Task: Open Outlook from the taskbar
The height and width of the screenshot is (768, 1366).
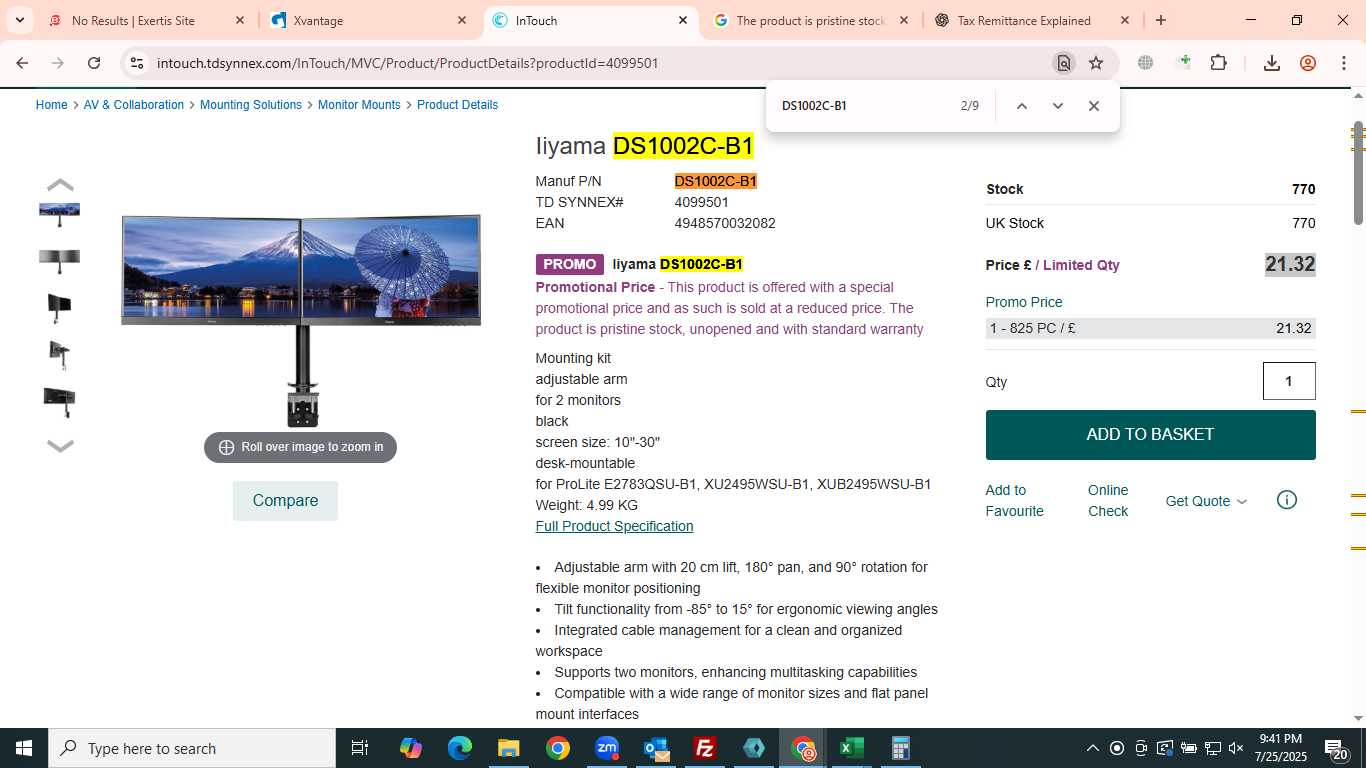Action: (x=656, y=748)
